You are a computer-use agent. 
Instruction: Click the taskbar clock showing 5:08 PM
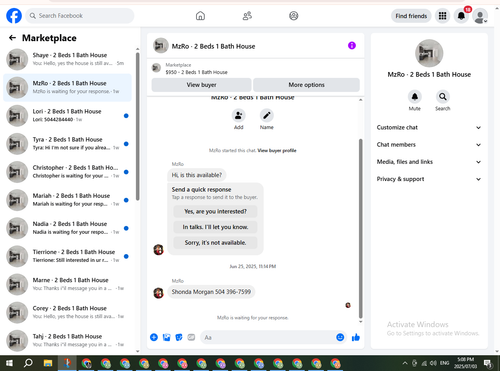tap(465, 363)
